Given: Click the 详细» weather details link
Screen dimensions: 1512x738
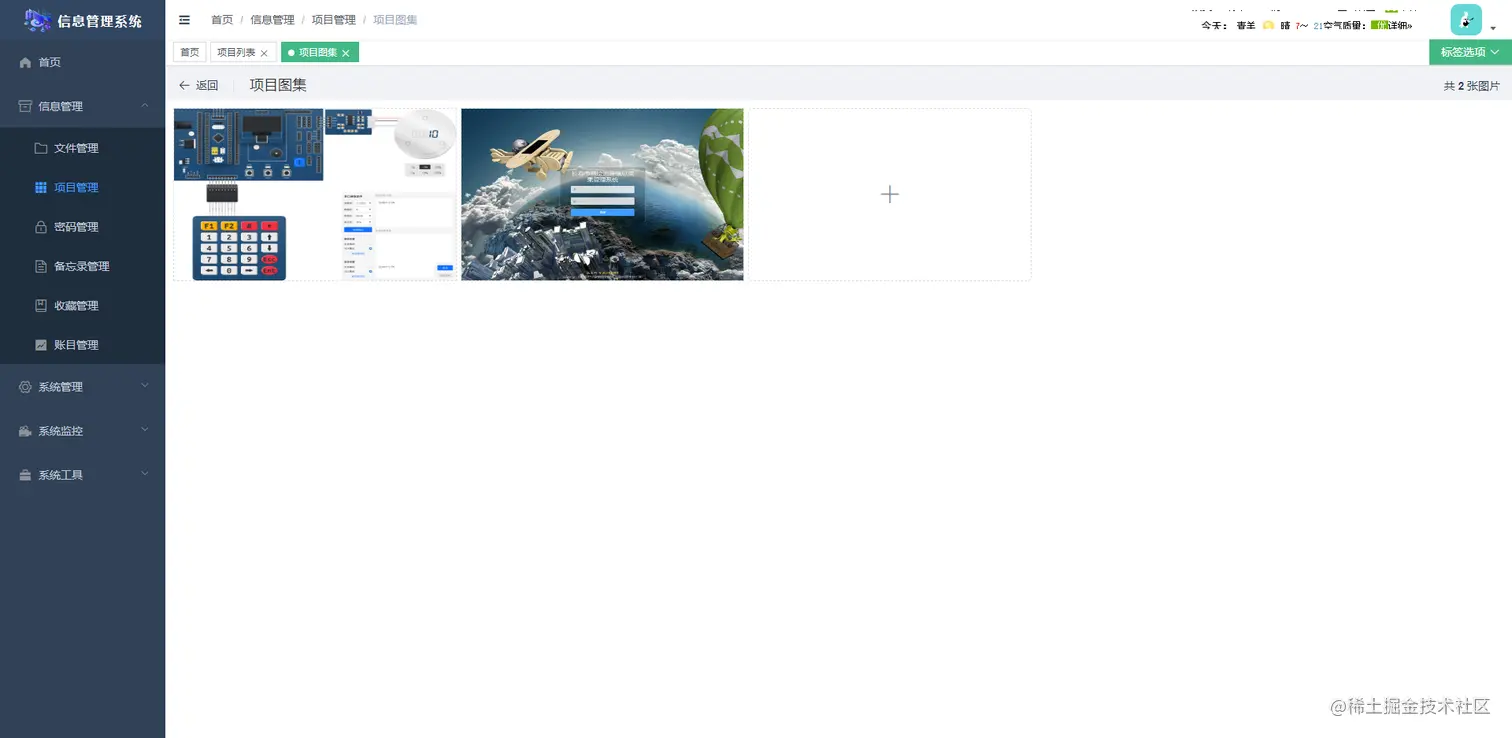Looking at the screenshot, I should tap(1398, 26).
